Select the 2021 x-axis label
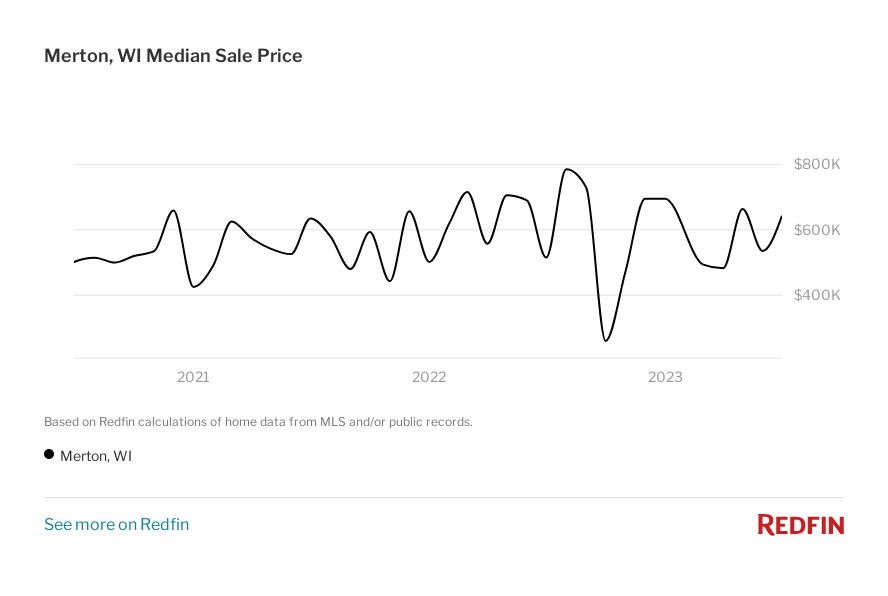This screenshot has width=888, height=596. [193, 377]
